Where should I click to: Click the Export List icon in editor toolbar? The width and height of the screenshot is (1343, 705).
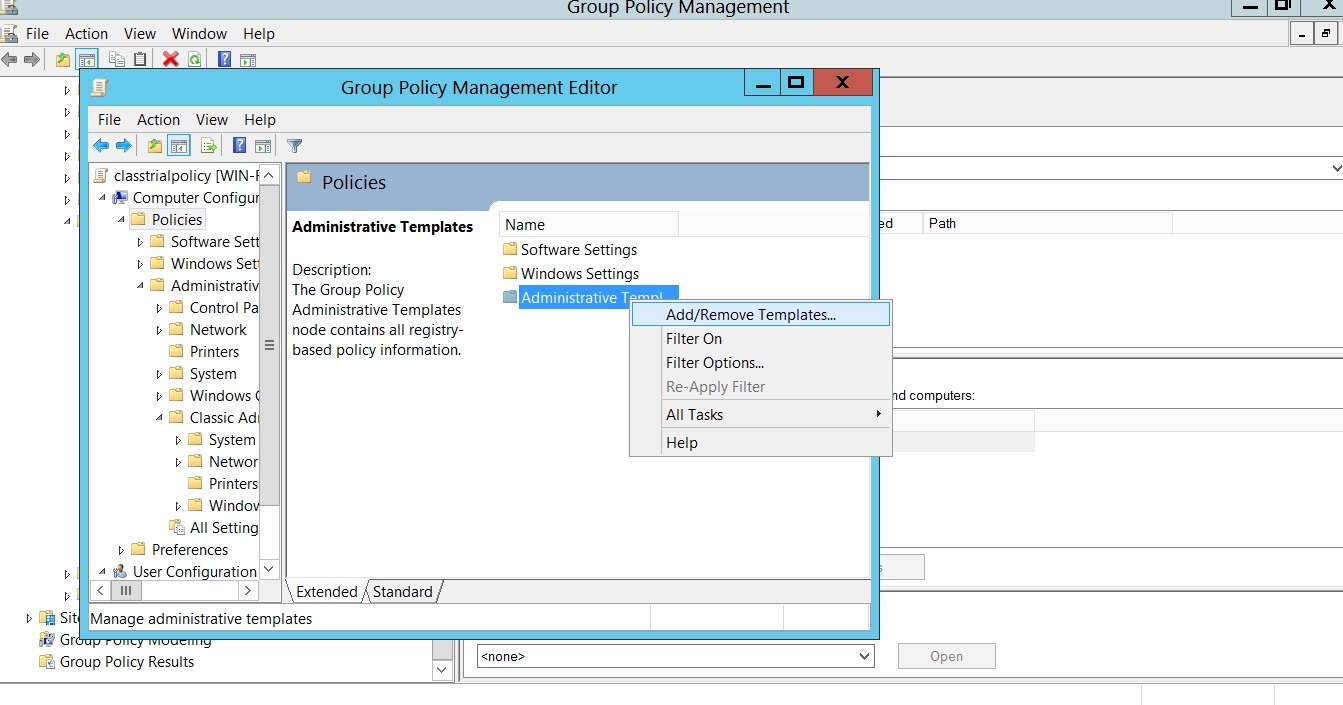pos(208,146)
